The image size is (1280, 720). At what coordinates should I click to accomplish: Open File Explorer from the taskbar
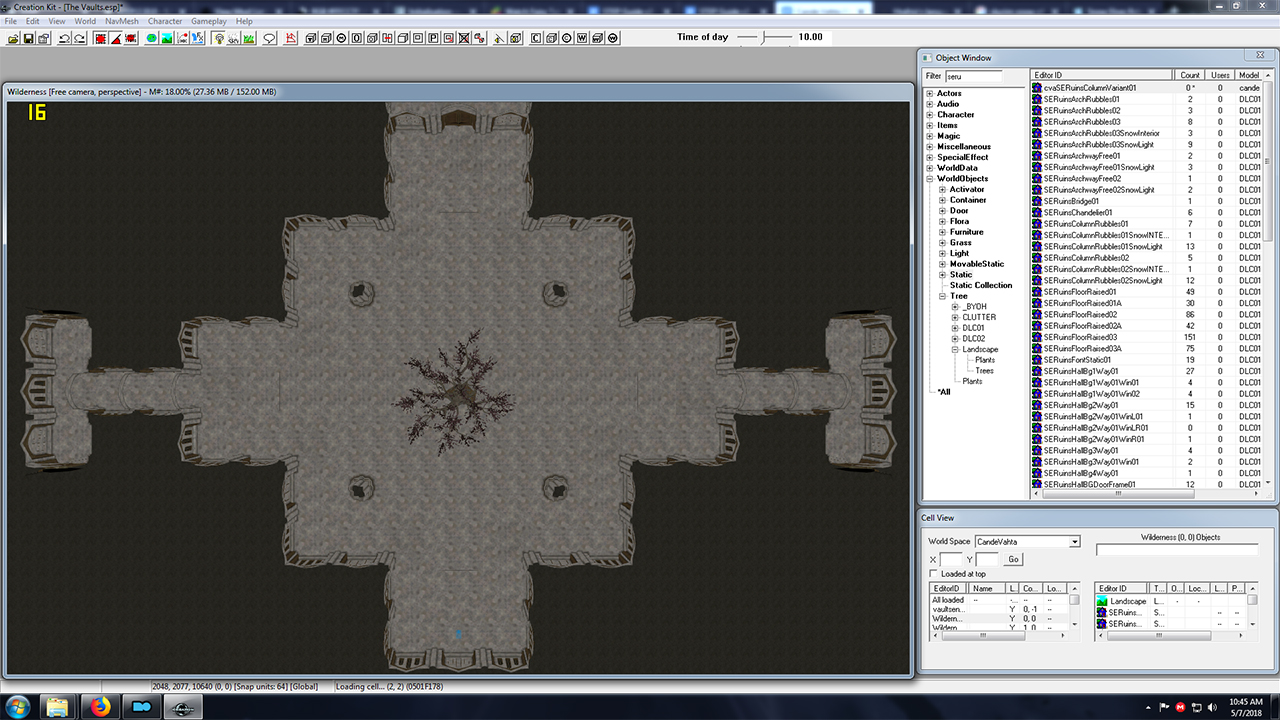tap(58, 706)
